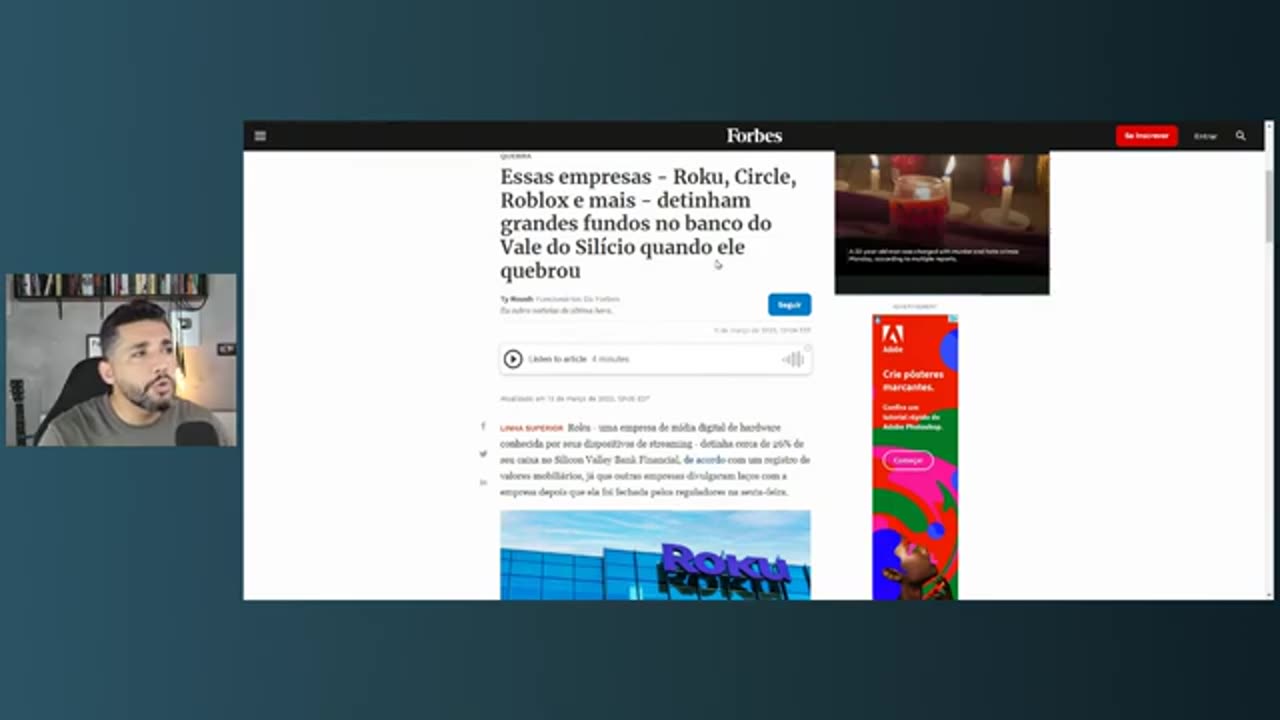Play the Listen to article audio
The image size is (1280, 720).
tap(513, 359)
